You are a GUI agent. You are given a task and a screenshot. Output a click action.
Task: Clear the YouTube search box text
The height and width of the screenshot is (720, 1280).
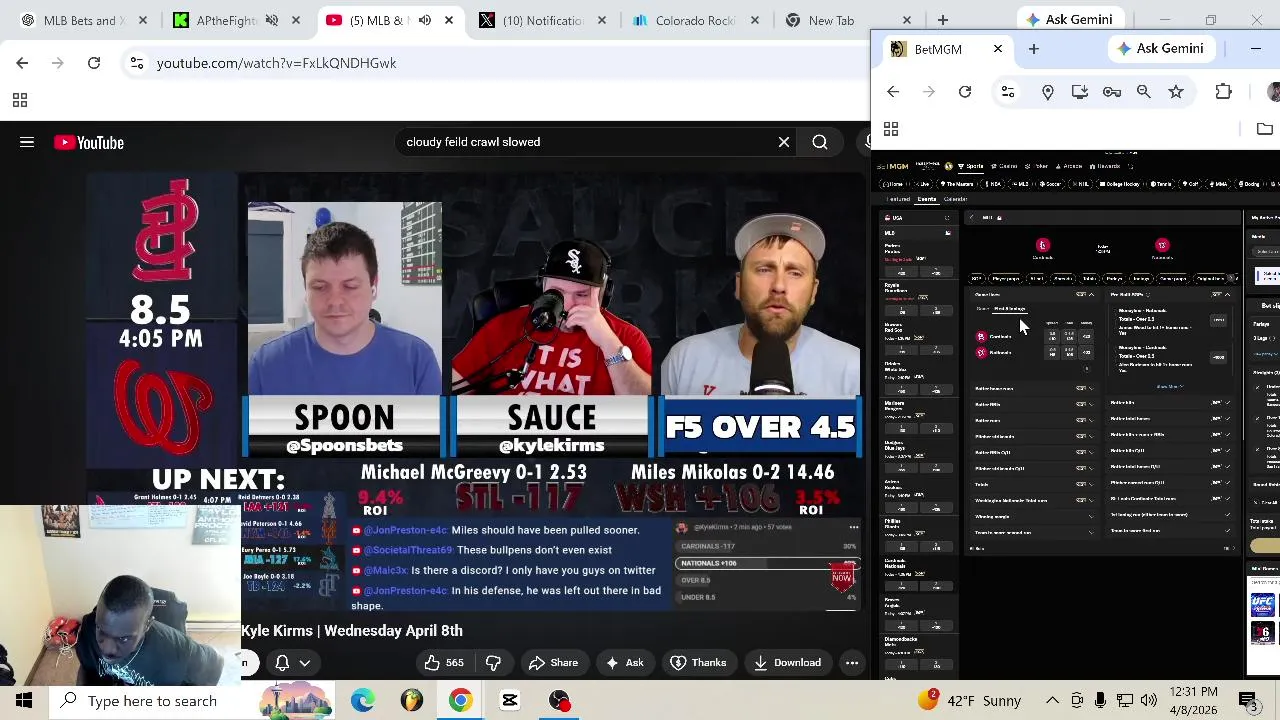[x=784, y=142]
